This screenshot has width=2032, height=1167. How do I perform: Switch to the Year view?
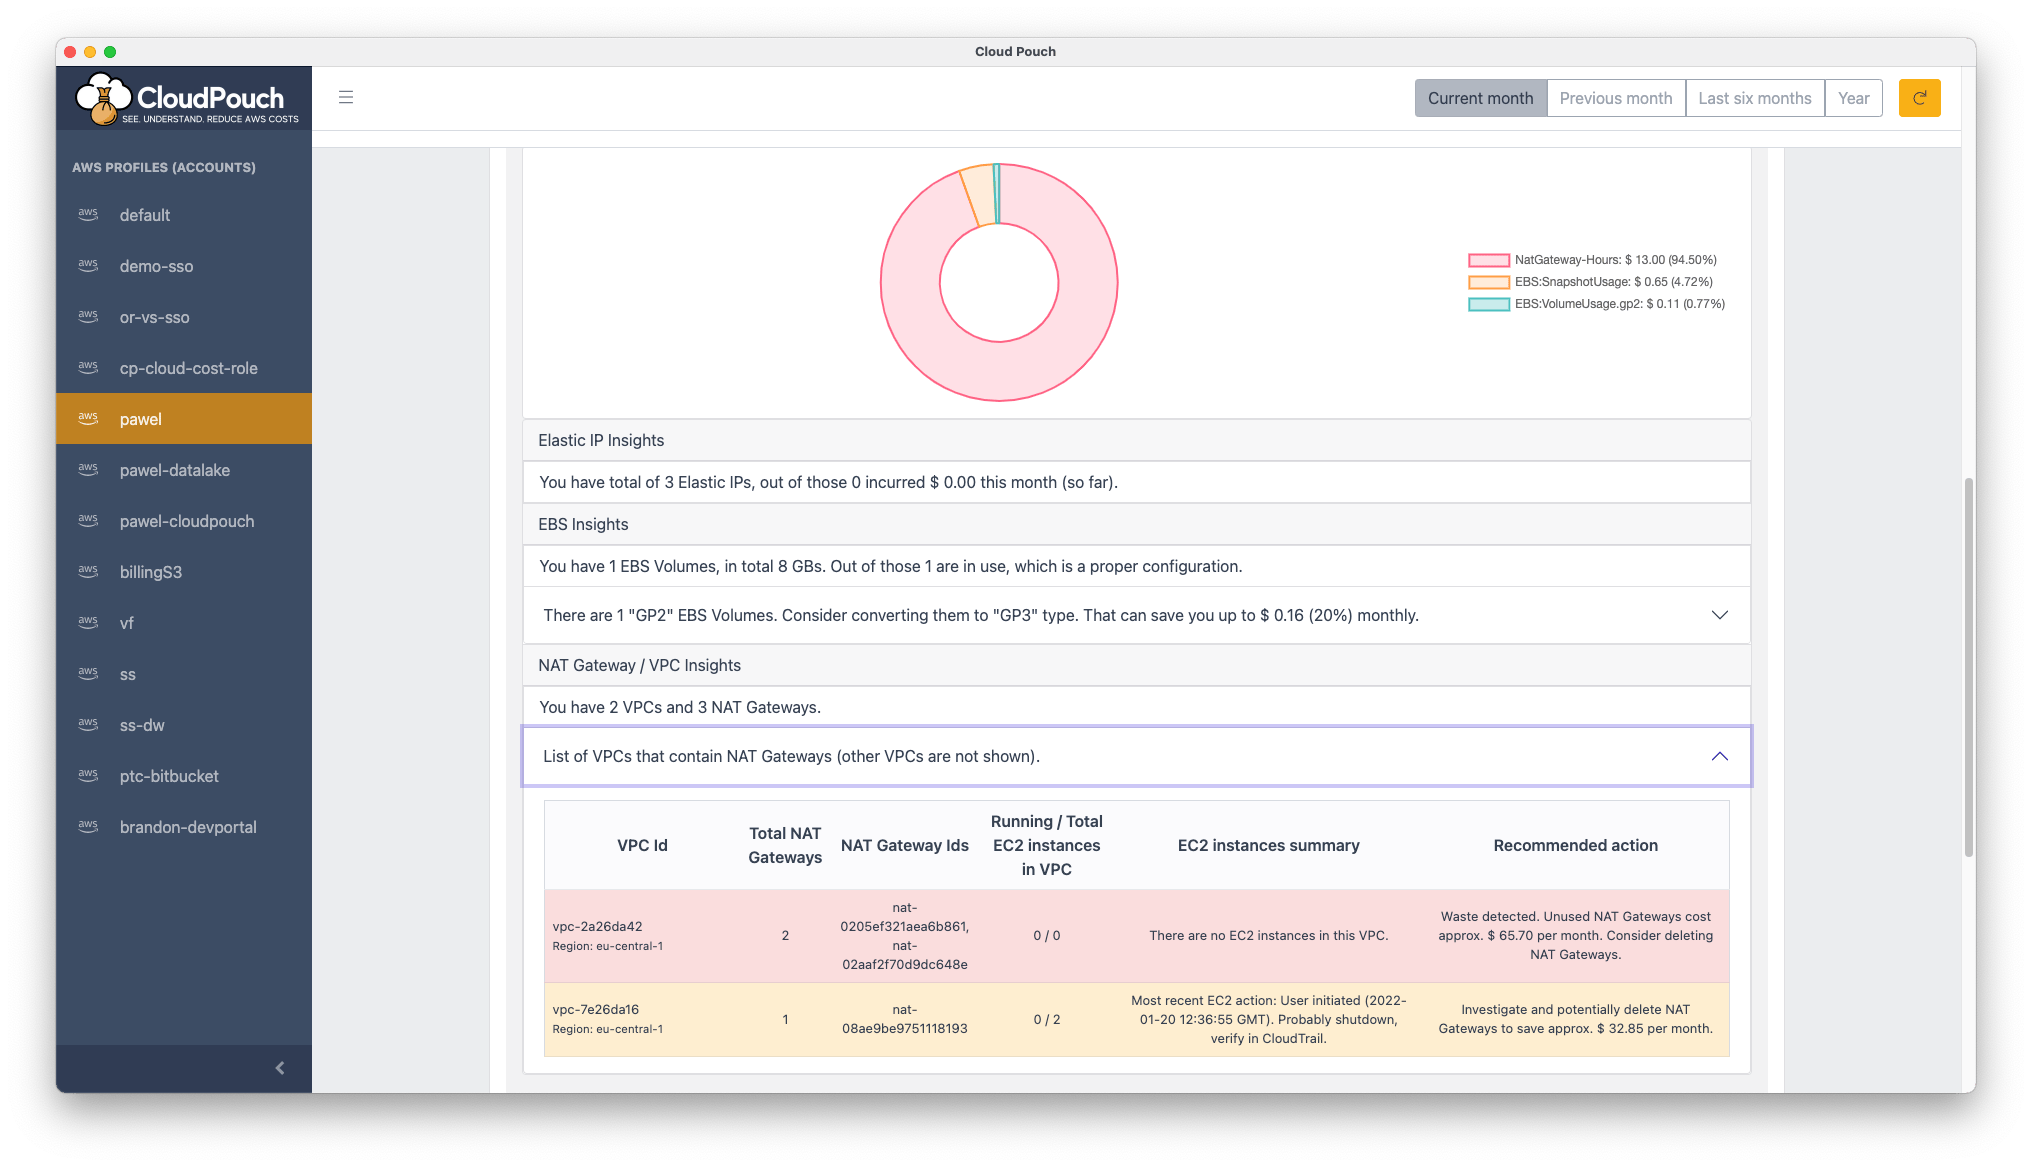point(1853,98)
